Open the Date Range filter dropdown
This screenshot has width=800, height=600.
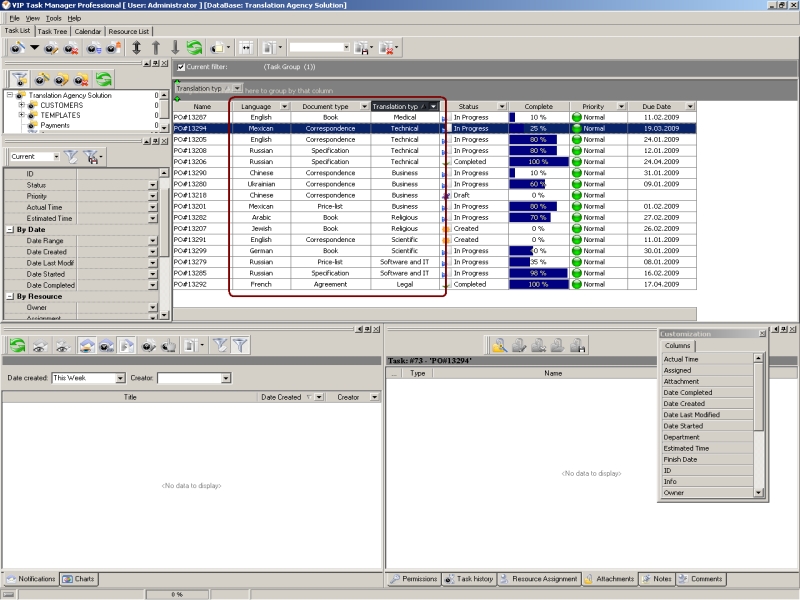153,241
